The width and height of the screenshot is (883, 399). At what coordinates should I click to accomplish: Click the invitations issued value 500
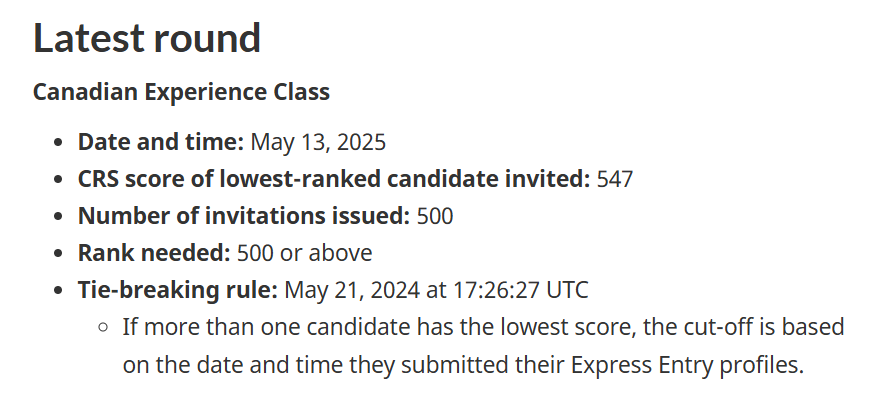coord(435,216)
